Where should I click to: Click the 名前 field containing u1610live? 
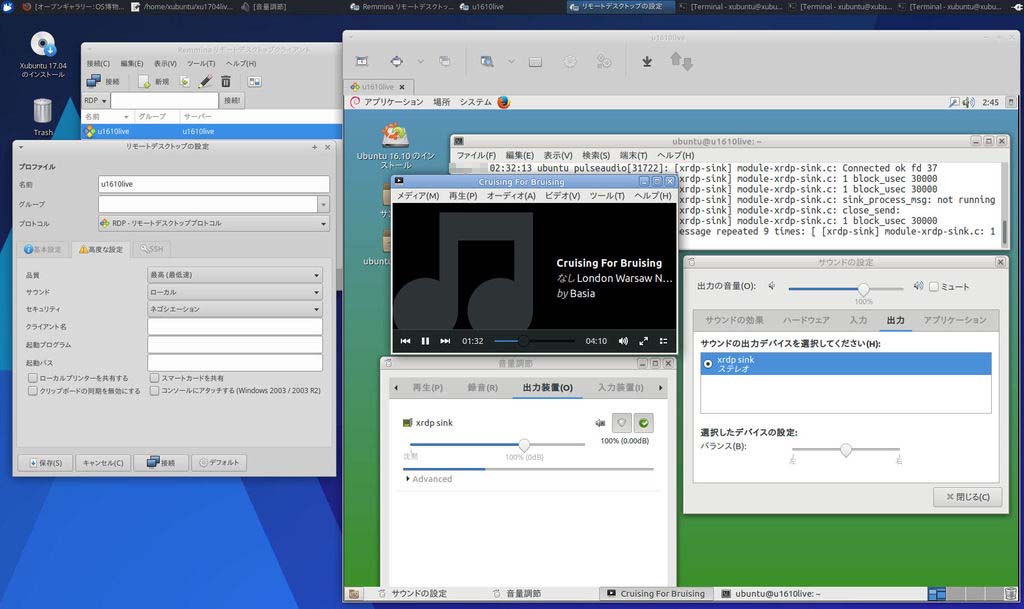[214, 184]
